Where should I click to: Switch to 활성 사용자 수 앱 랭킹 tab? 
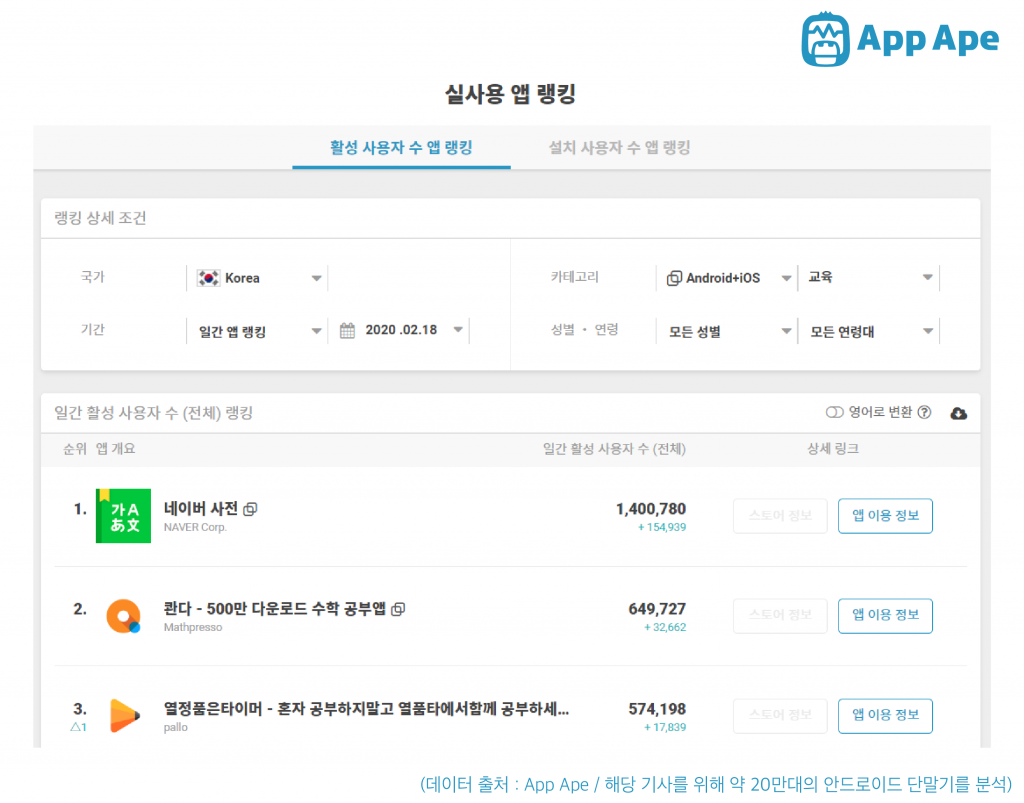coord(401,148)
